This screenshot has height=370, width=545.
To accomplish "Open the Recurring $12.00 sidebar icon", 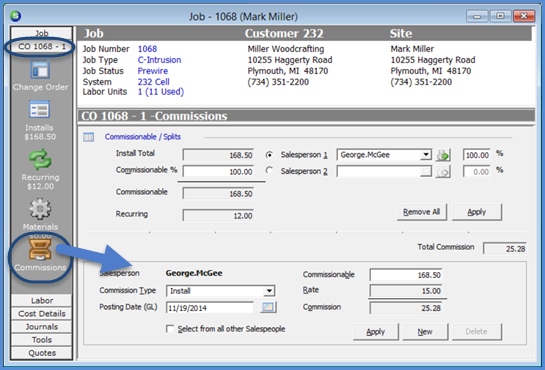I will coord(40,159).
